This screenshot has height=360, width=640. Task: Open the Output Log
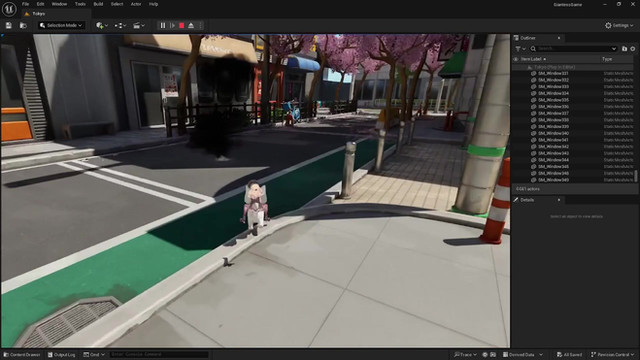tap(61, 354)
